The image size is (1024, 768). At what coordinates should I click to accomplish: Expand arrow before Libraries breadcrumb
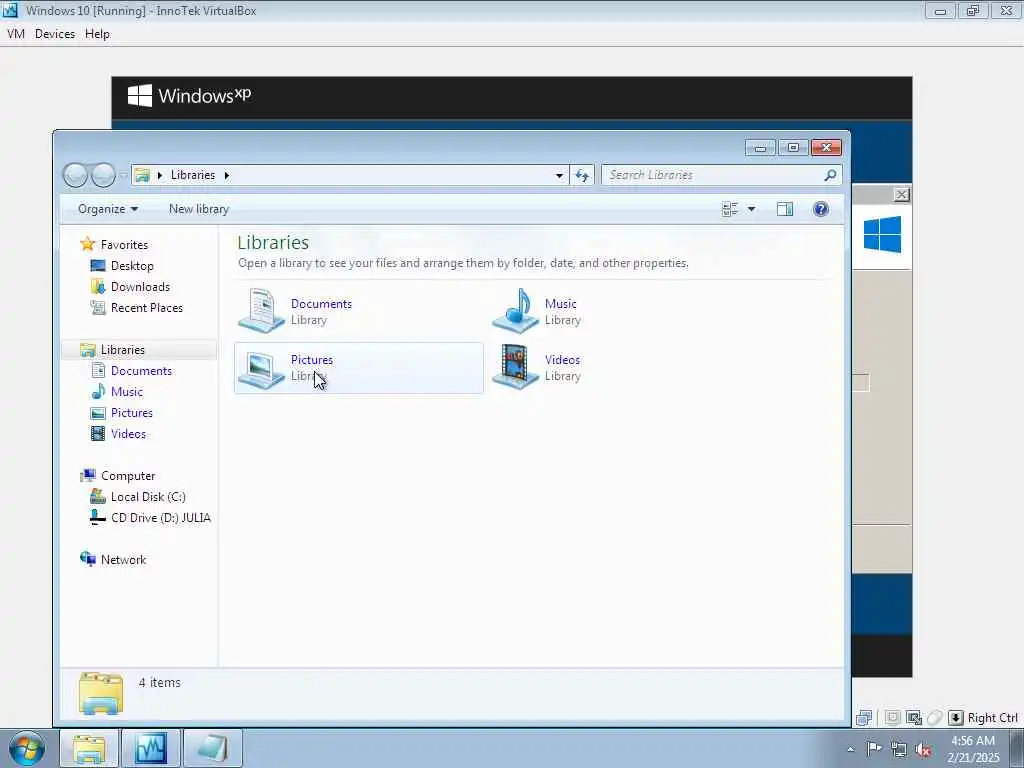pyautogui.click(x=160, y=175)
